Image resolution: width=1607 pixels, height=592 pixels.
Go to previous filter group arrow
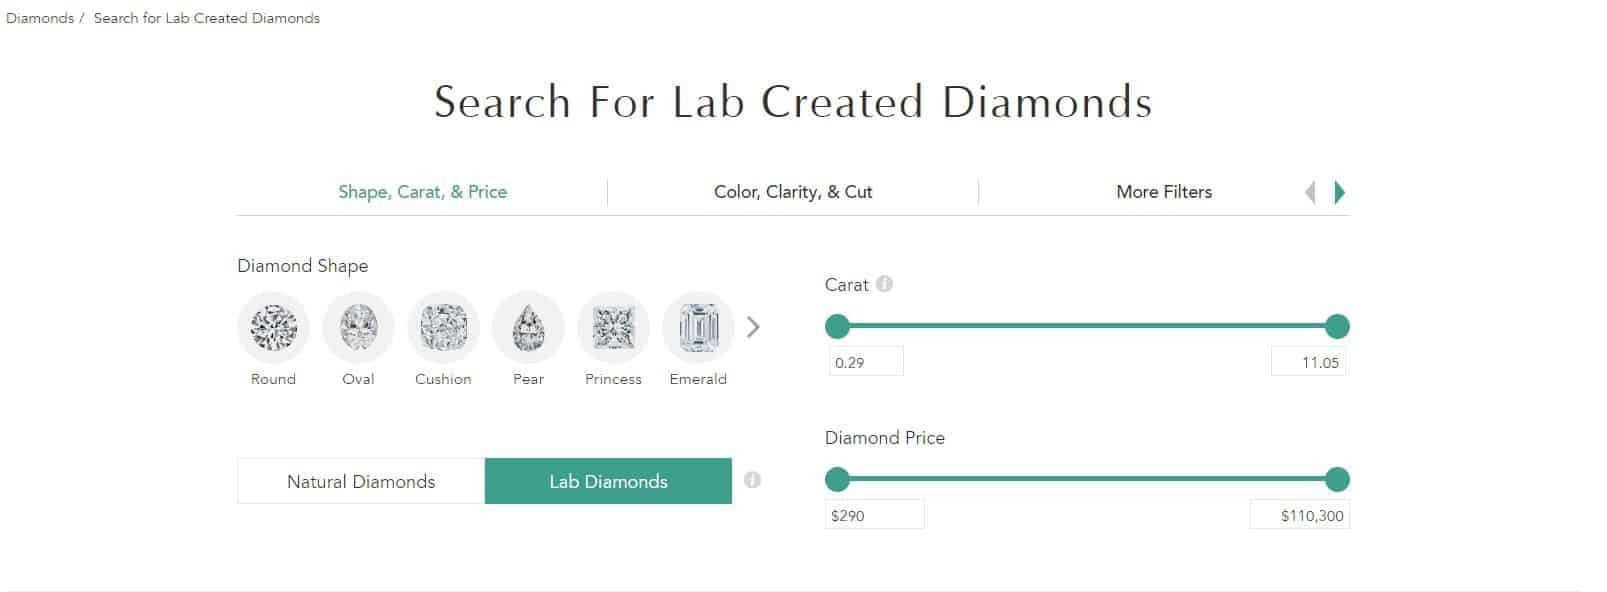coord(1310,192)
